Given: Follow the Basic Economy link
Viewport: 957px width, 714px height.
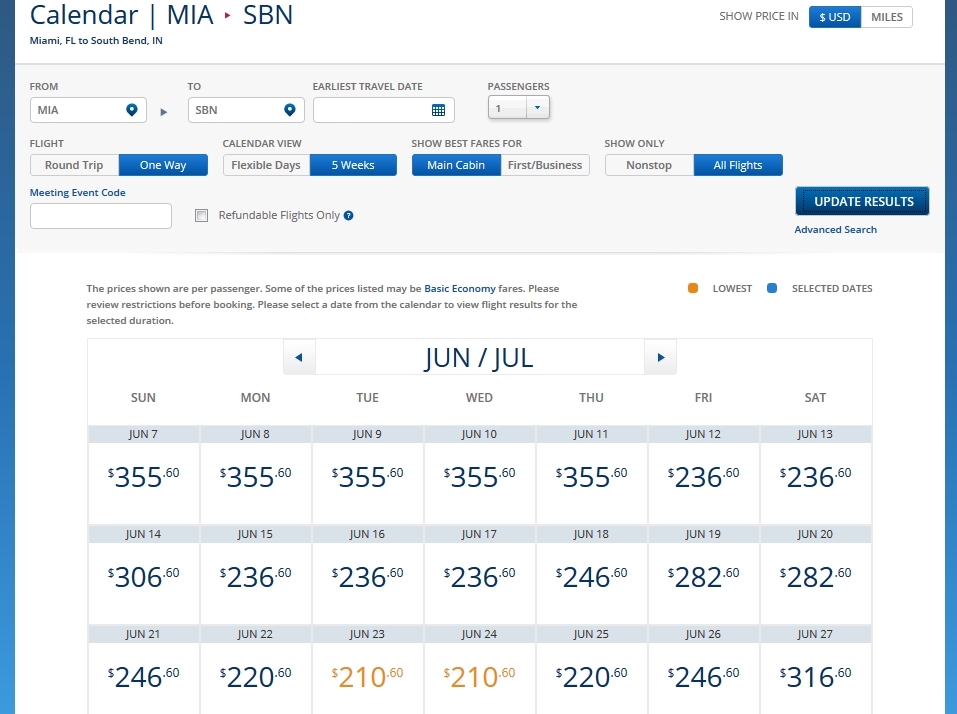Looking at the screenshot, I should coord(461,288).
